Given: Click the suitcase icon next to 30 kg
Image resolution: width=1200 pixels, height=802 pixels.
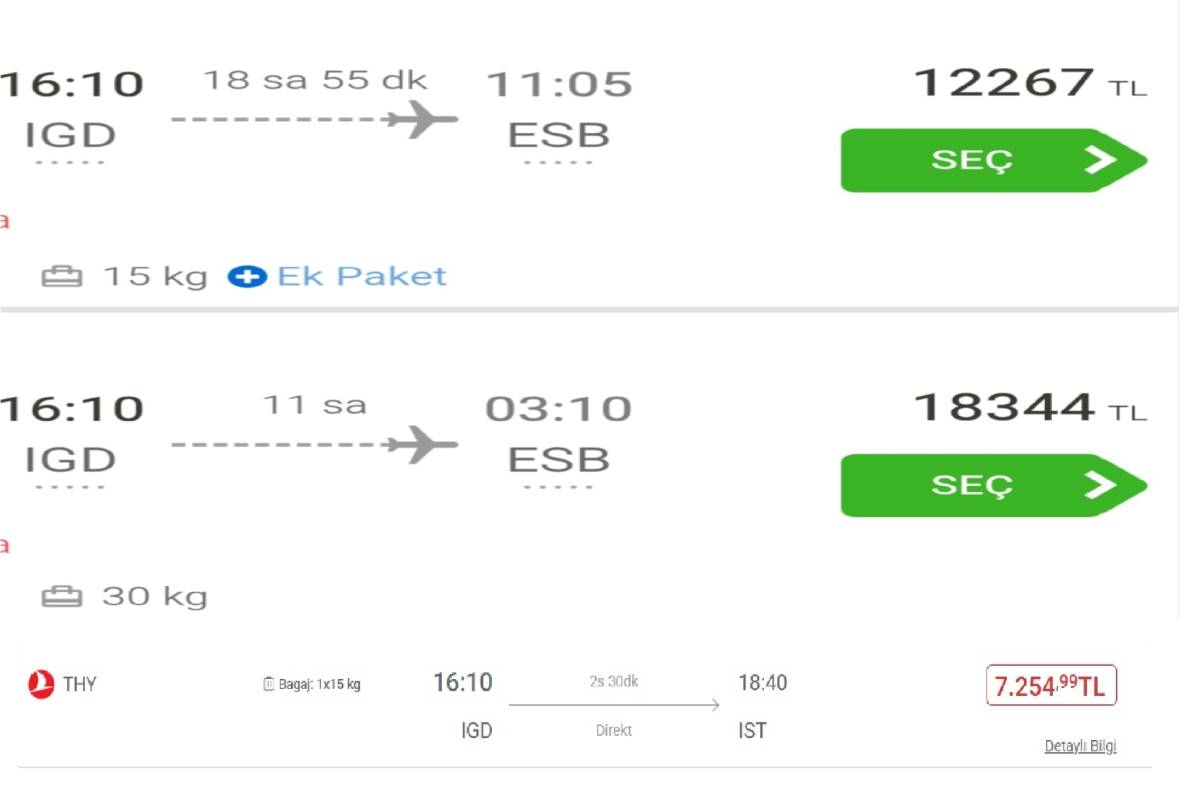Looking at the screenshot, I should coord(62,598).
